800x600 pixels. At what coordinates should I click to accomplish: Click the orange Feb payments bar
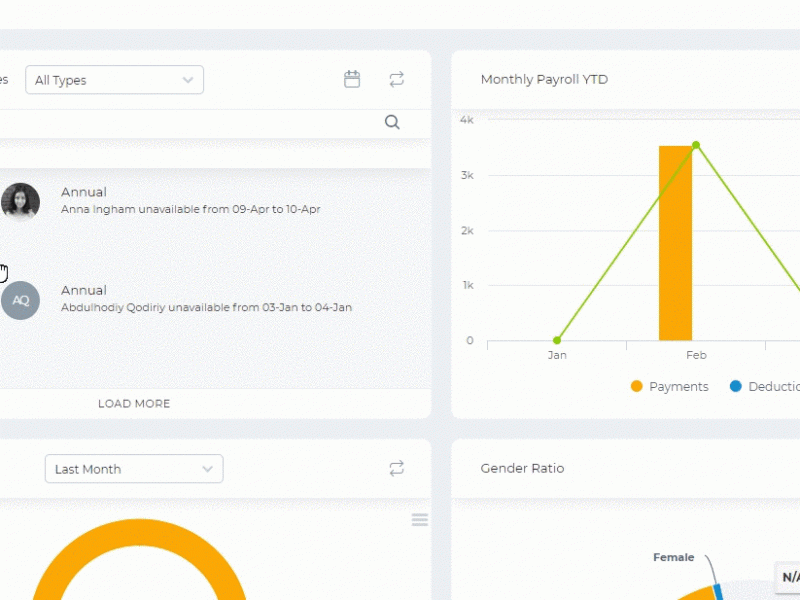[x=675, y=243]
